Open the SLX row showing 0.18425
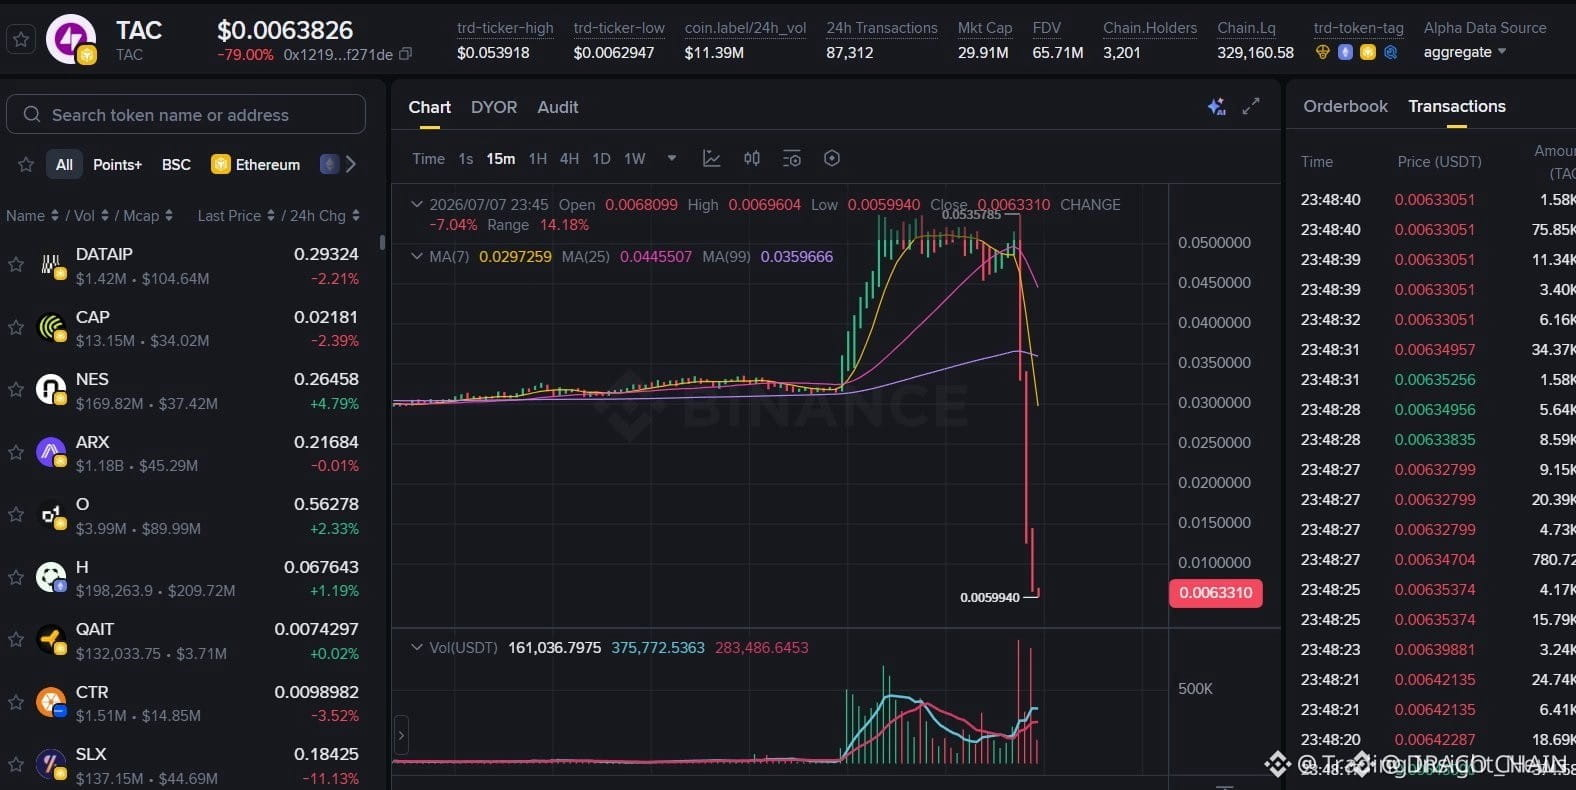Screen dimensions: 1576x790 [184, 765]
